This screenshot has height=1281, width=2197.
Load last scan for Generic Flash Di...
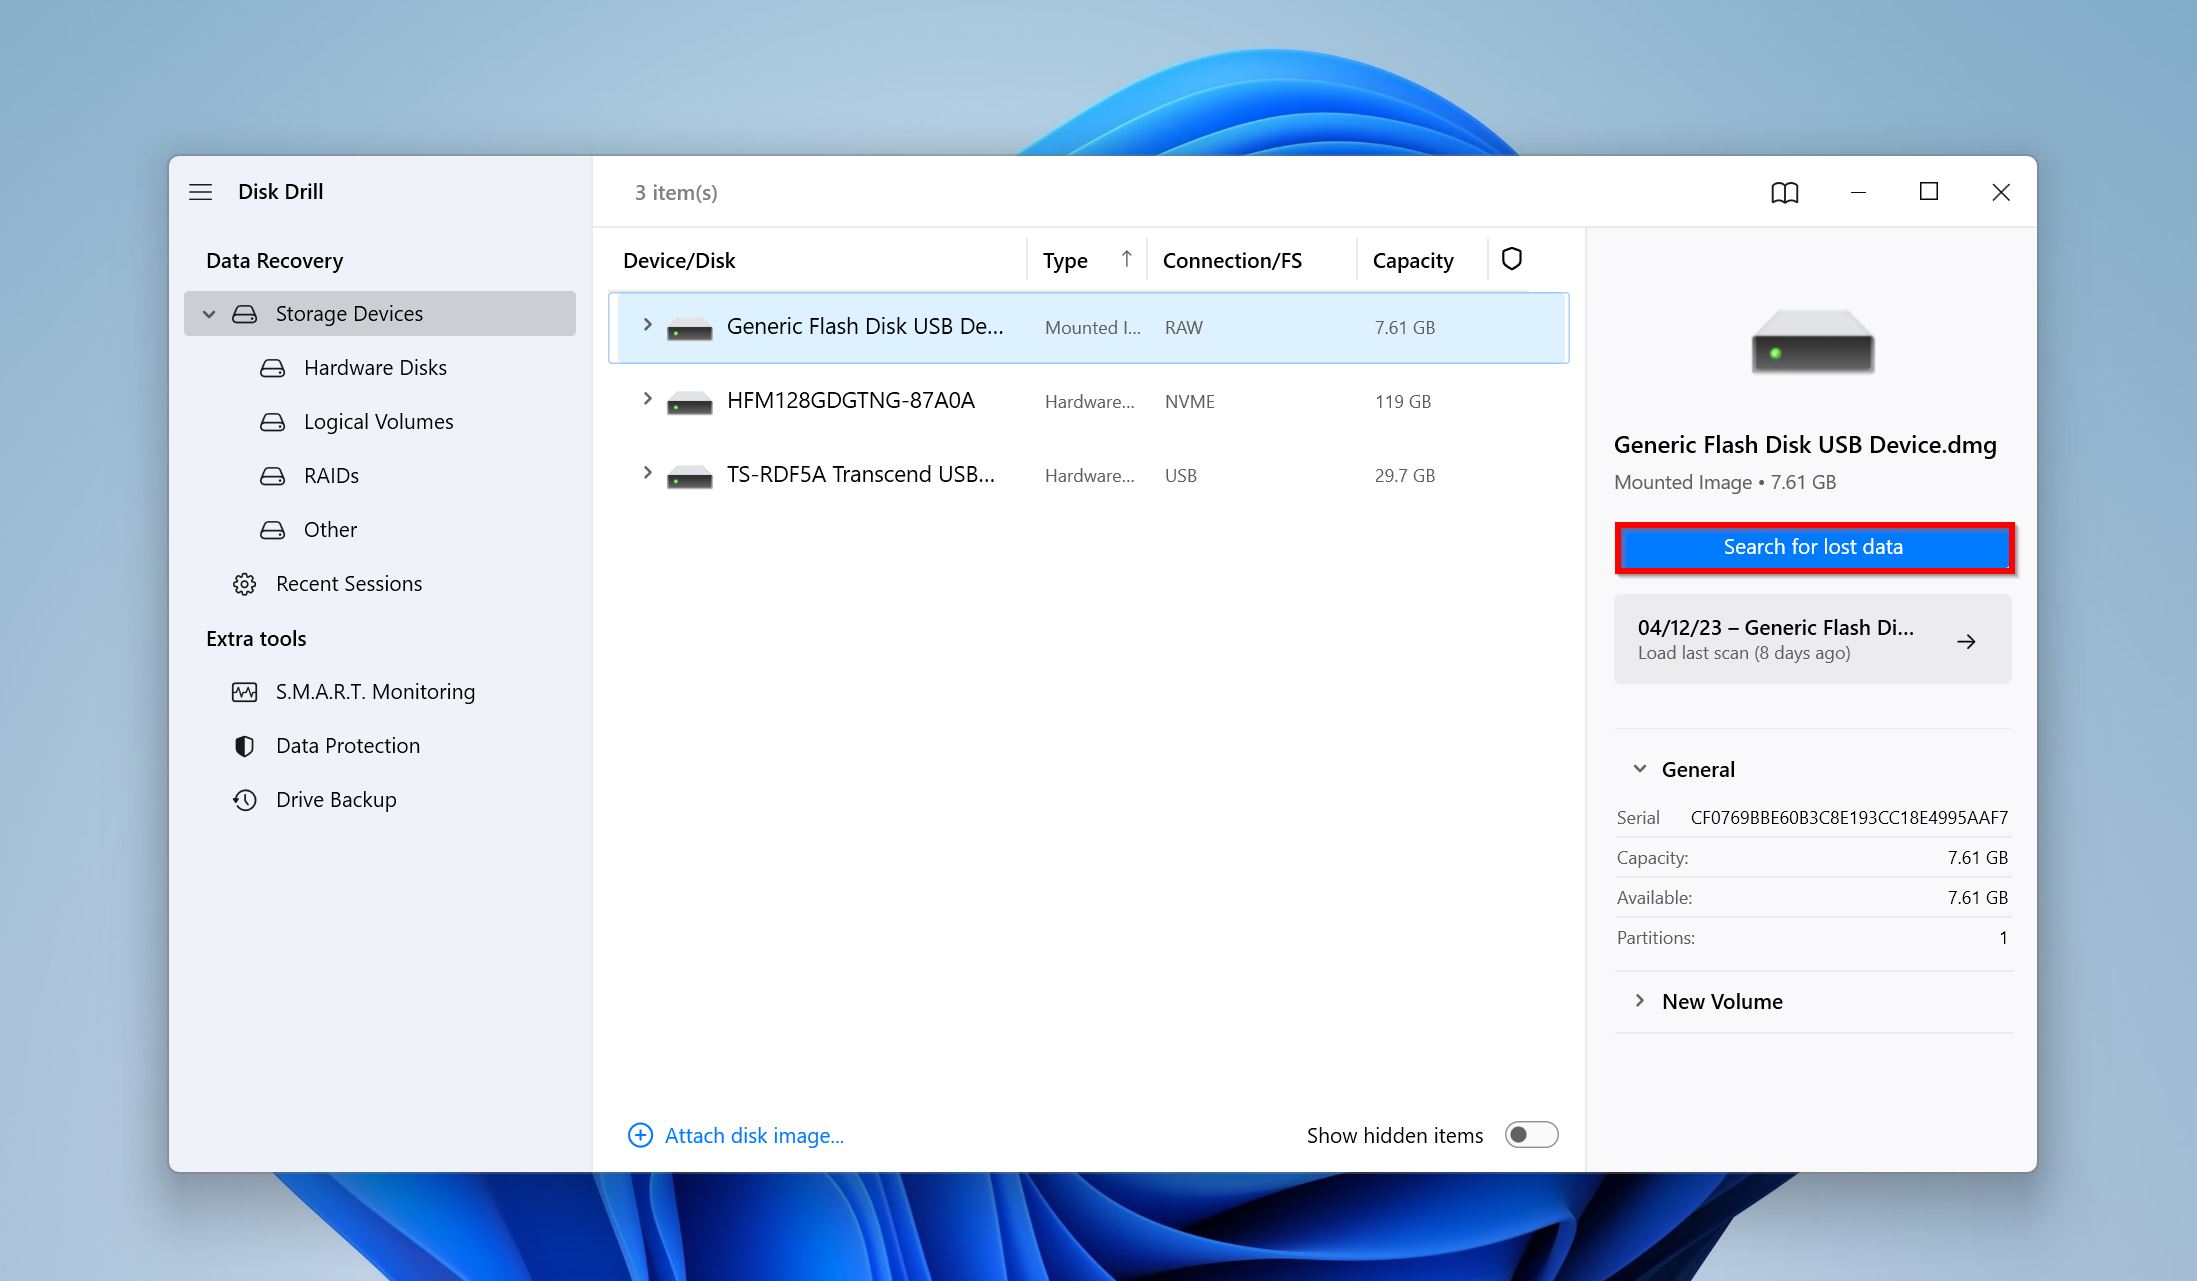(x=1813, y=640)
